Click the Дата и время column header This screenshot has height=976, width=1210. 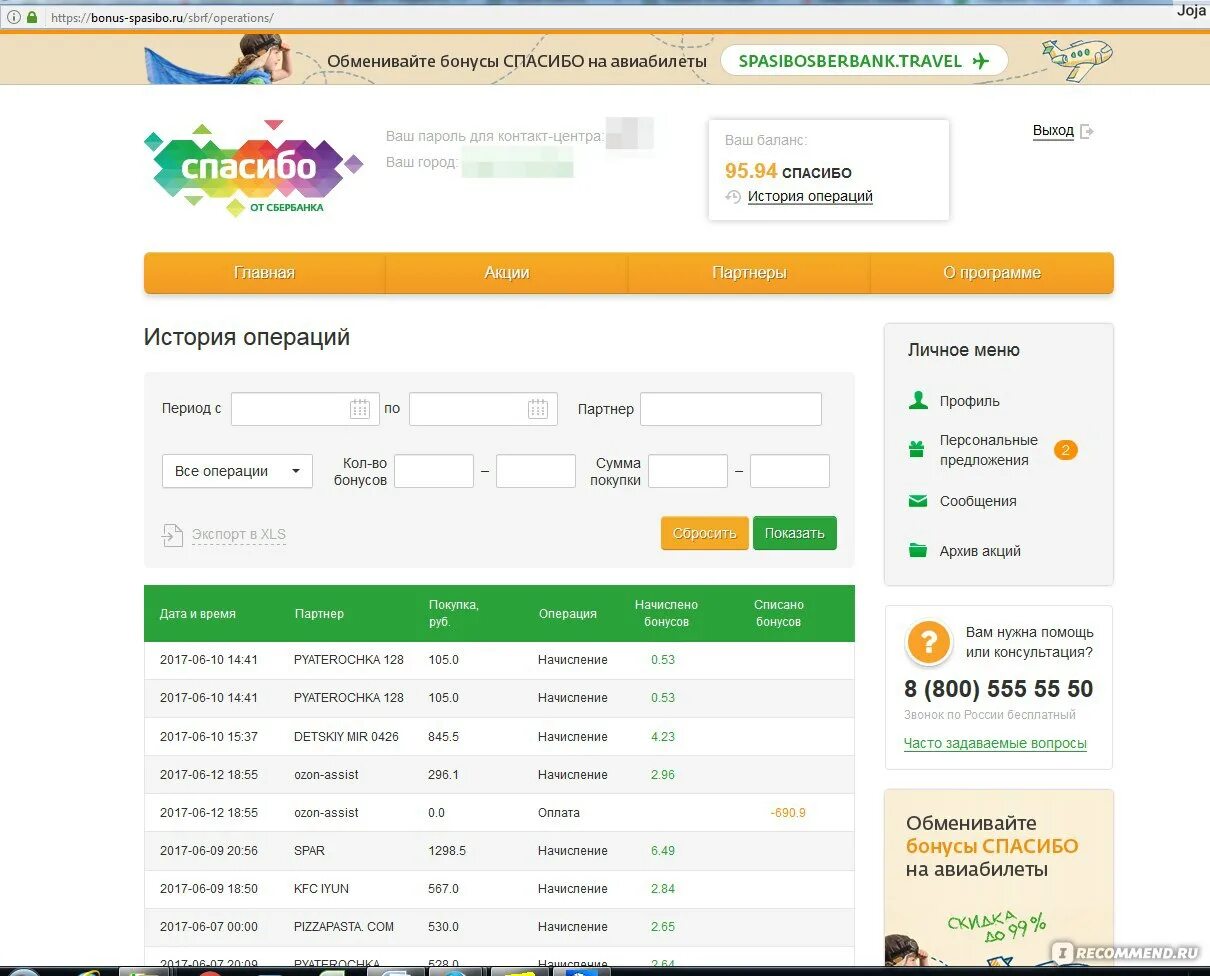click(198, 614)
